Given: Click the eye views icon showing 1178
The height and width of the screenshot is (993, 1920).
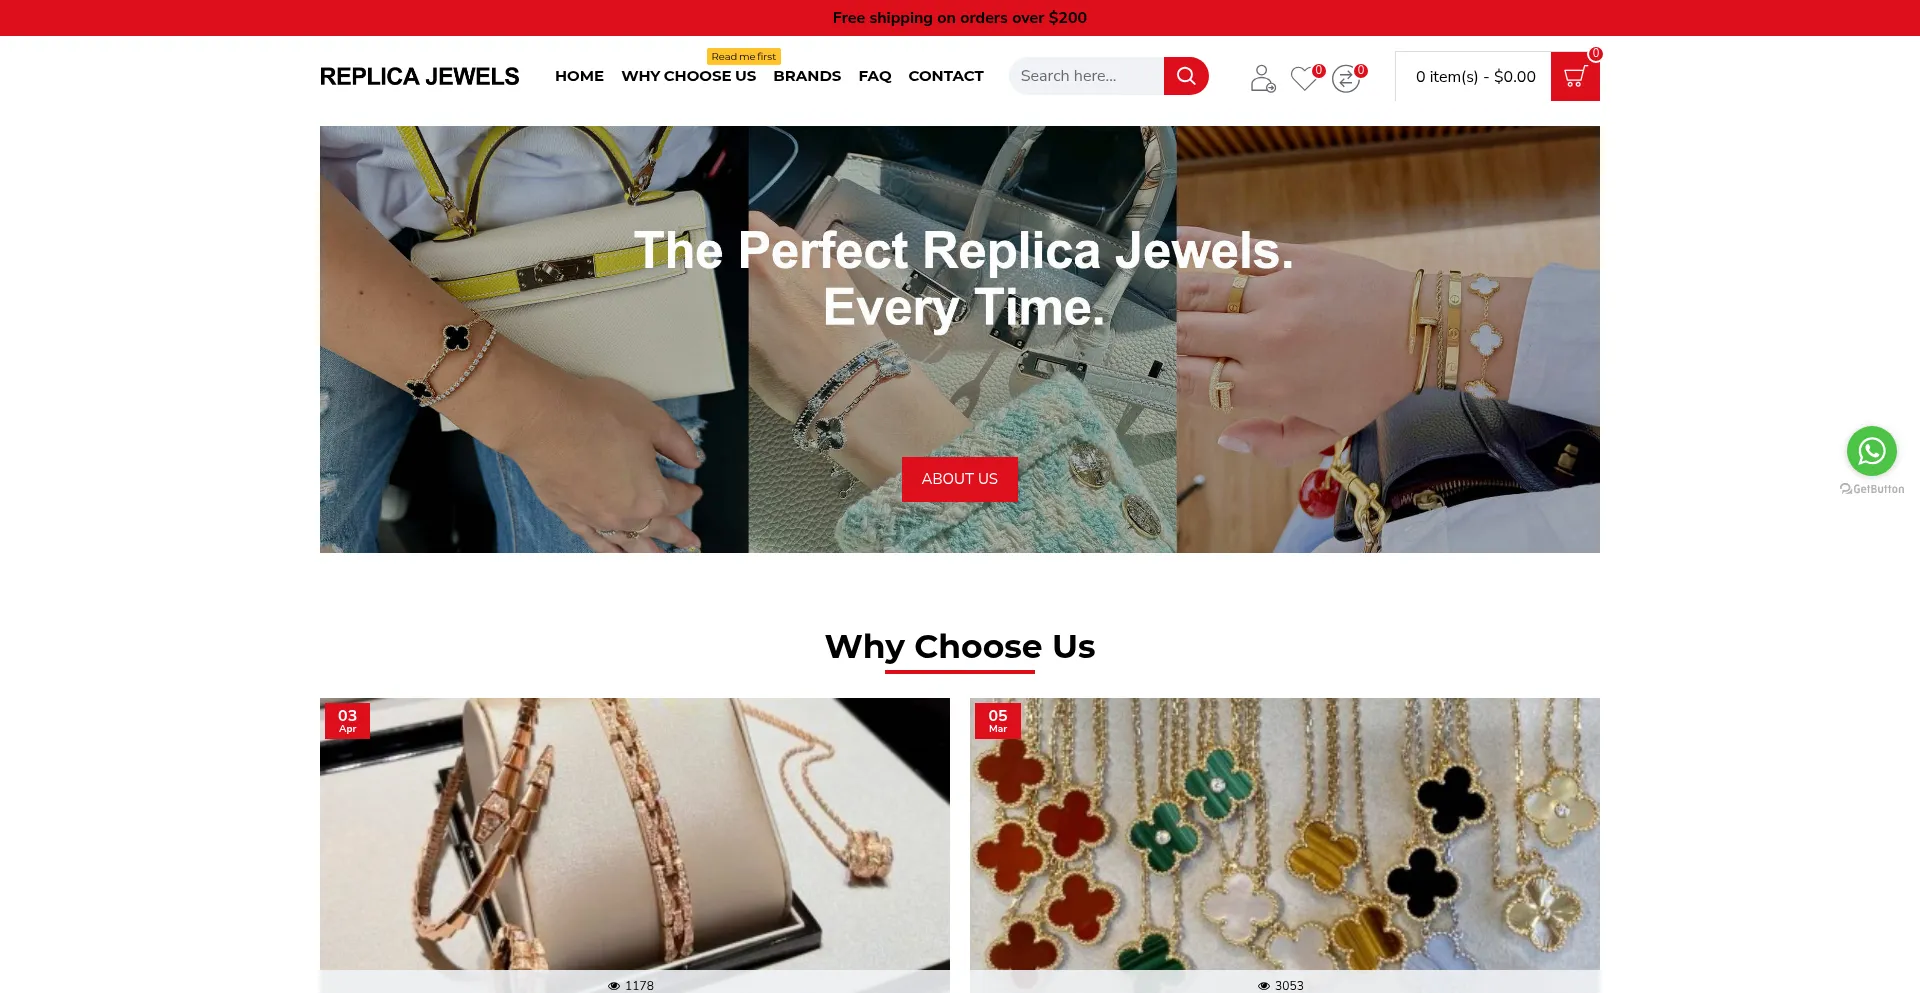Looking at the screenshot, I should tap(614, 986).
